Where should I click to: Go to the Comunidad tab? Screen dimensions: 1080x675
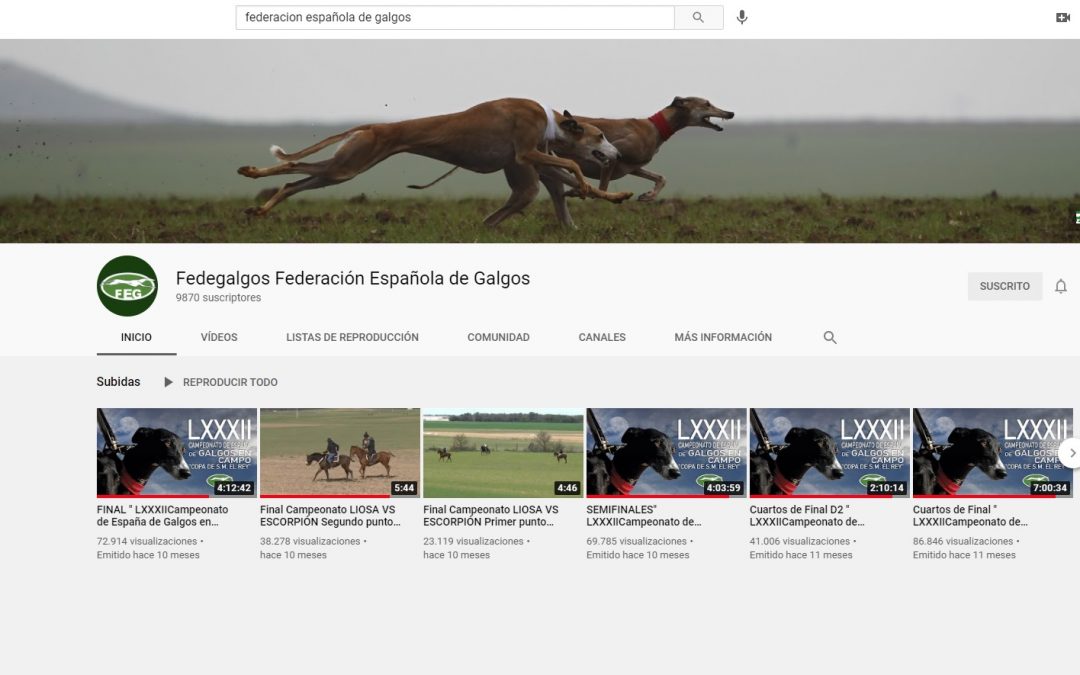pos(498,338)
